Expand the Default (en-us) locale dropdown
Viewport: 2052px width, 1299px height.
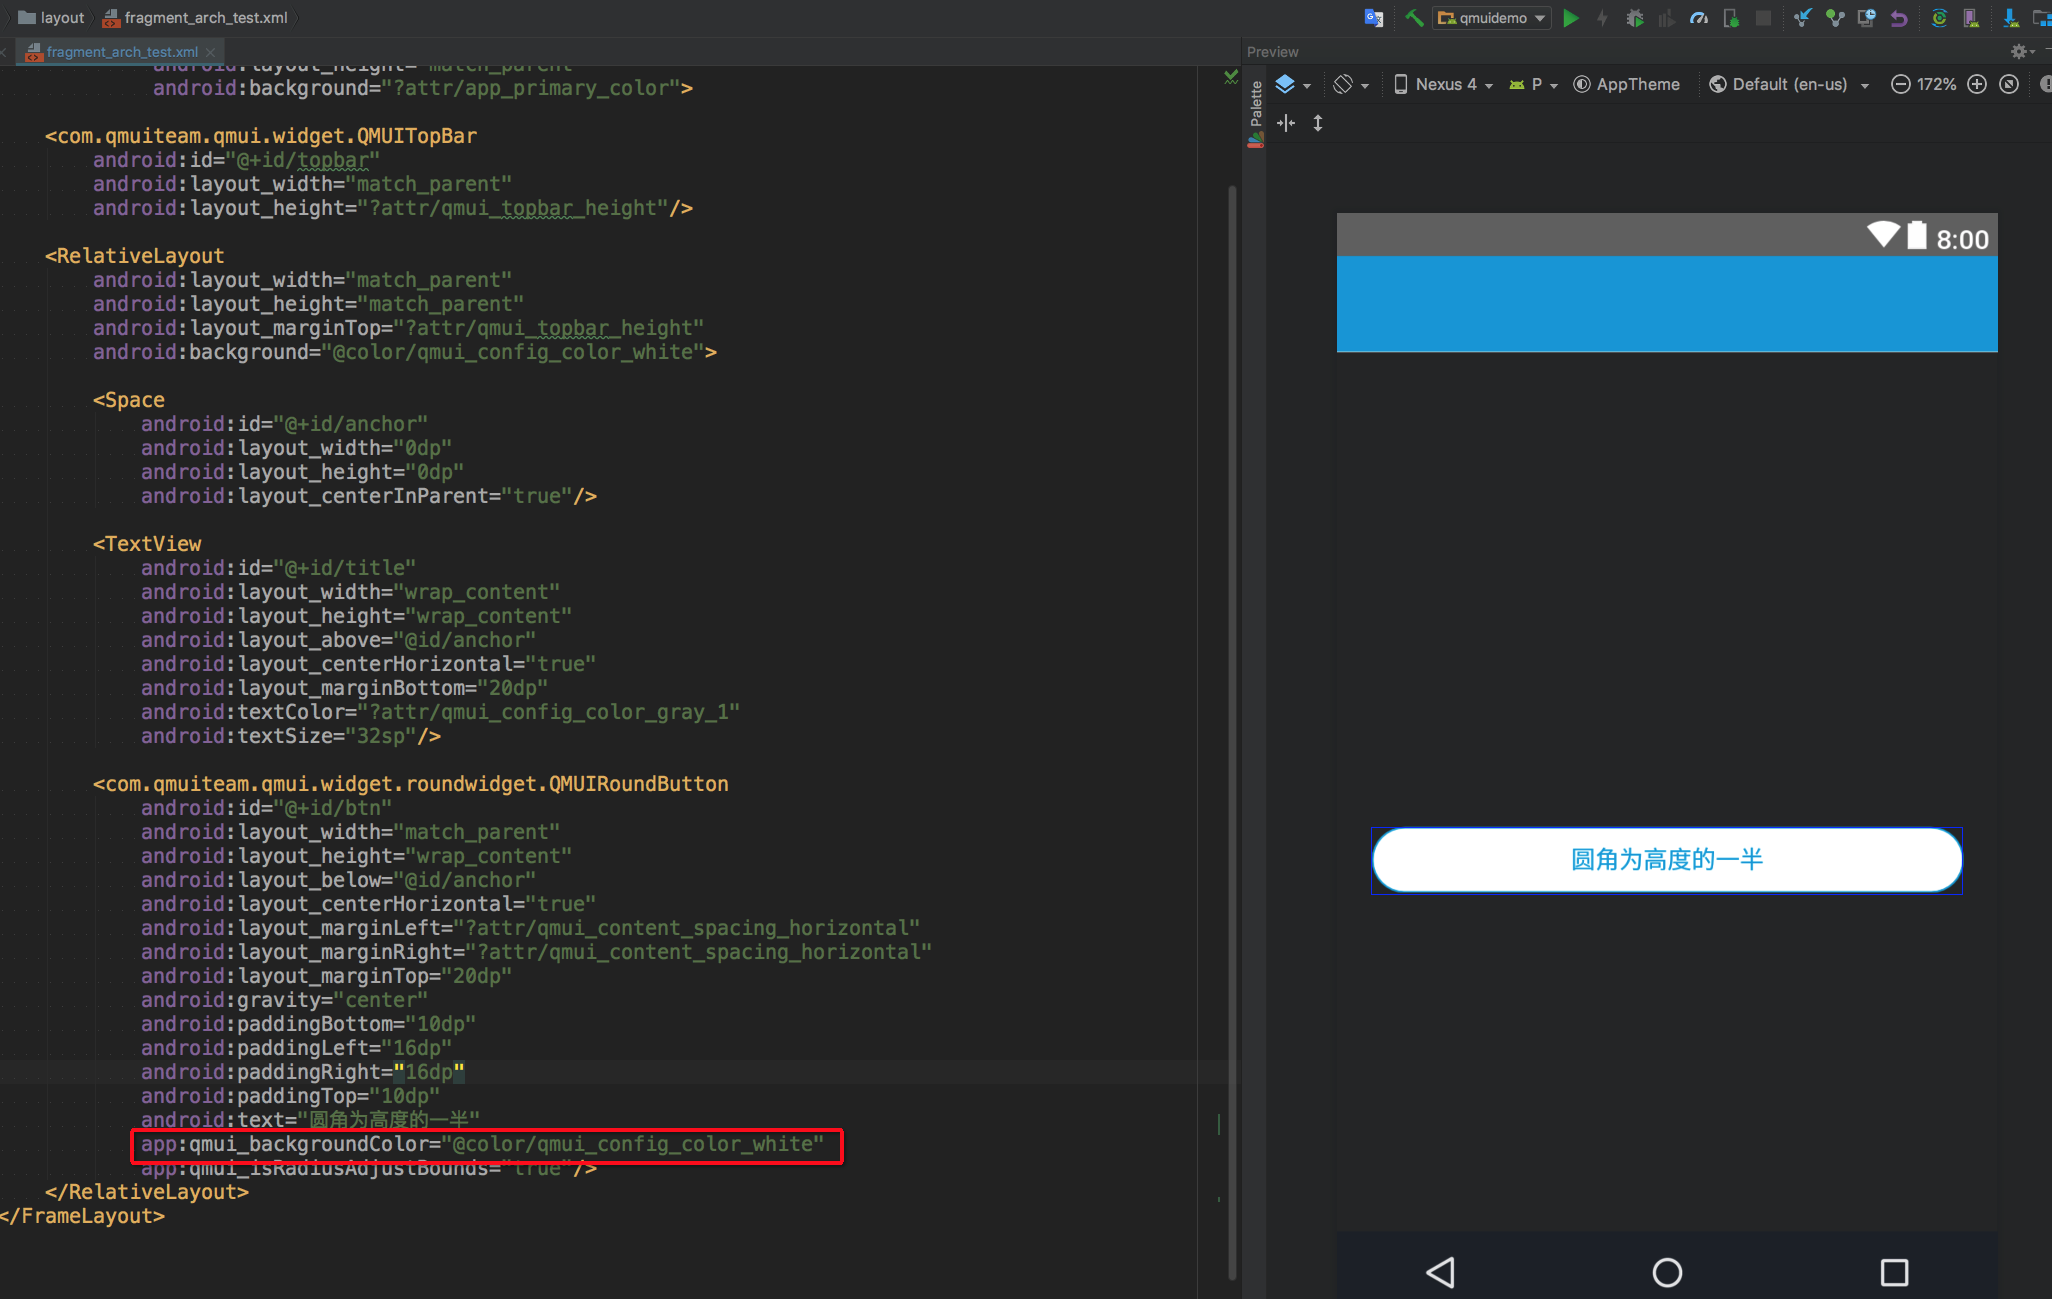point(1789,84)
